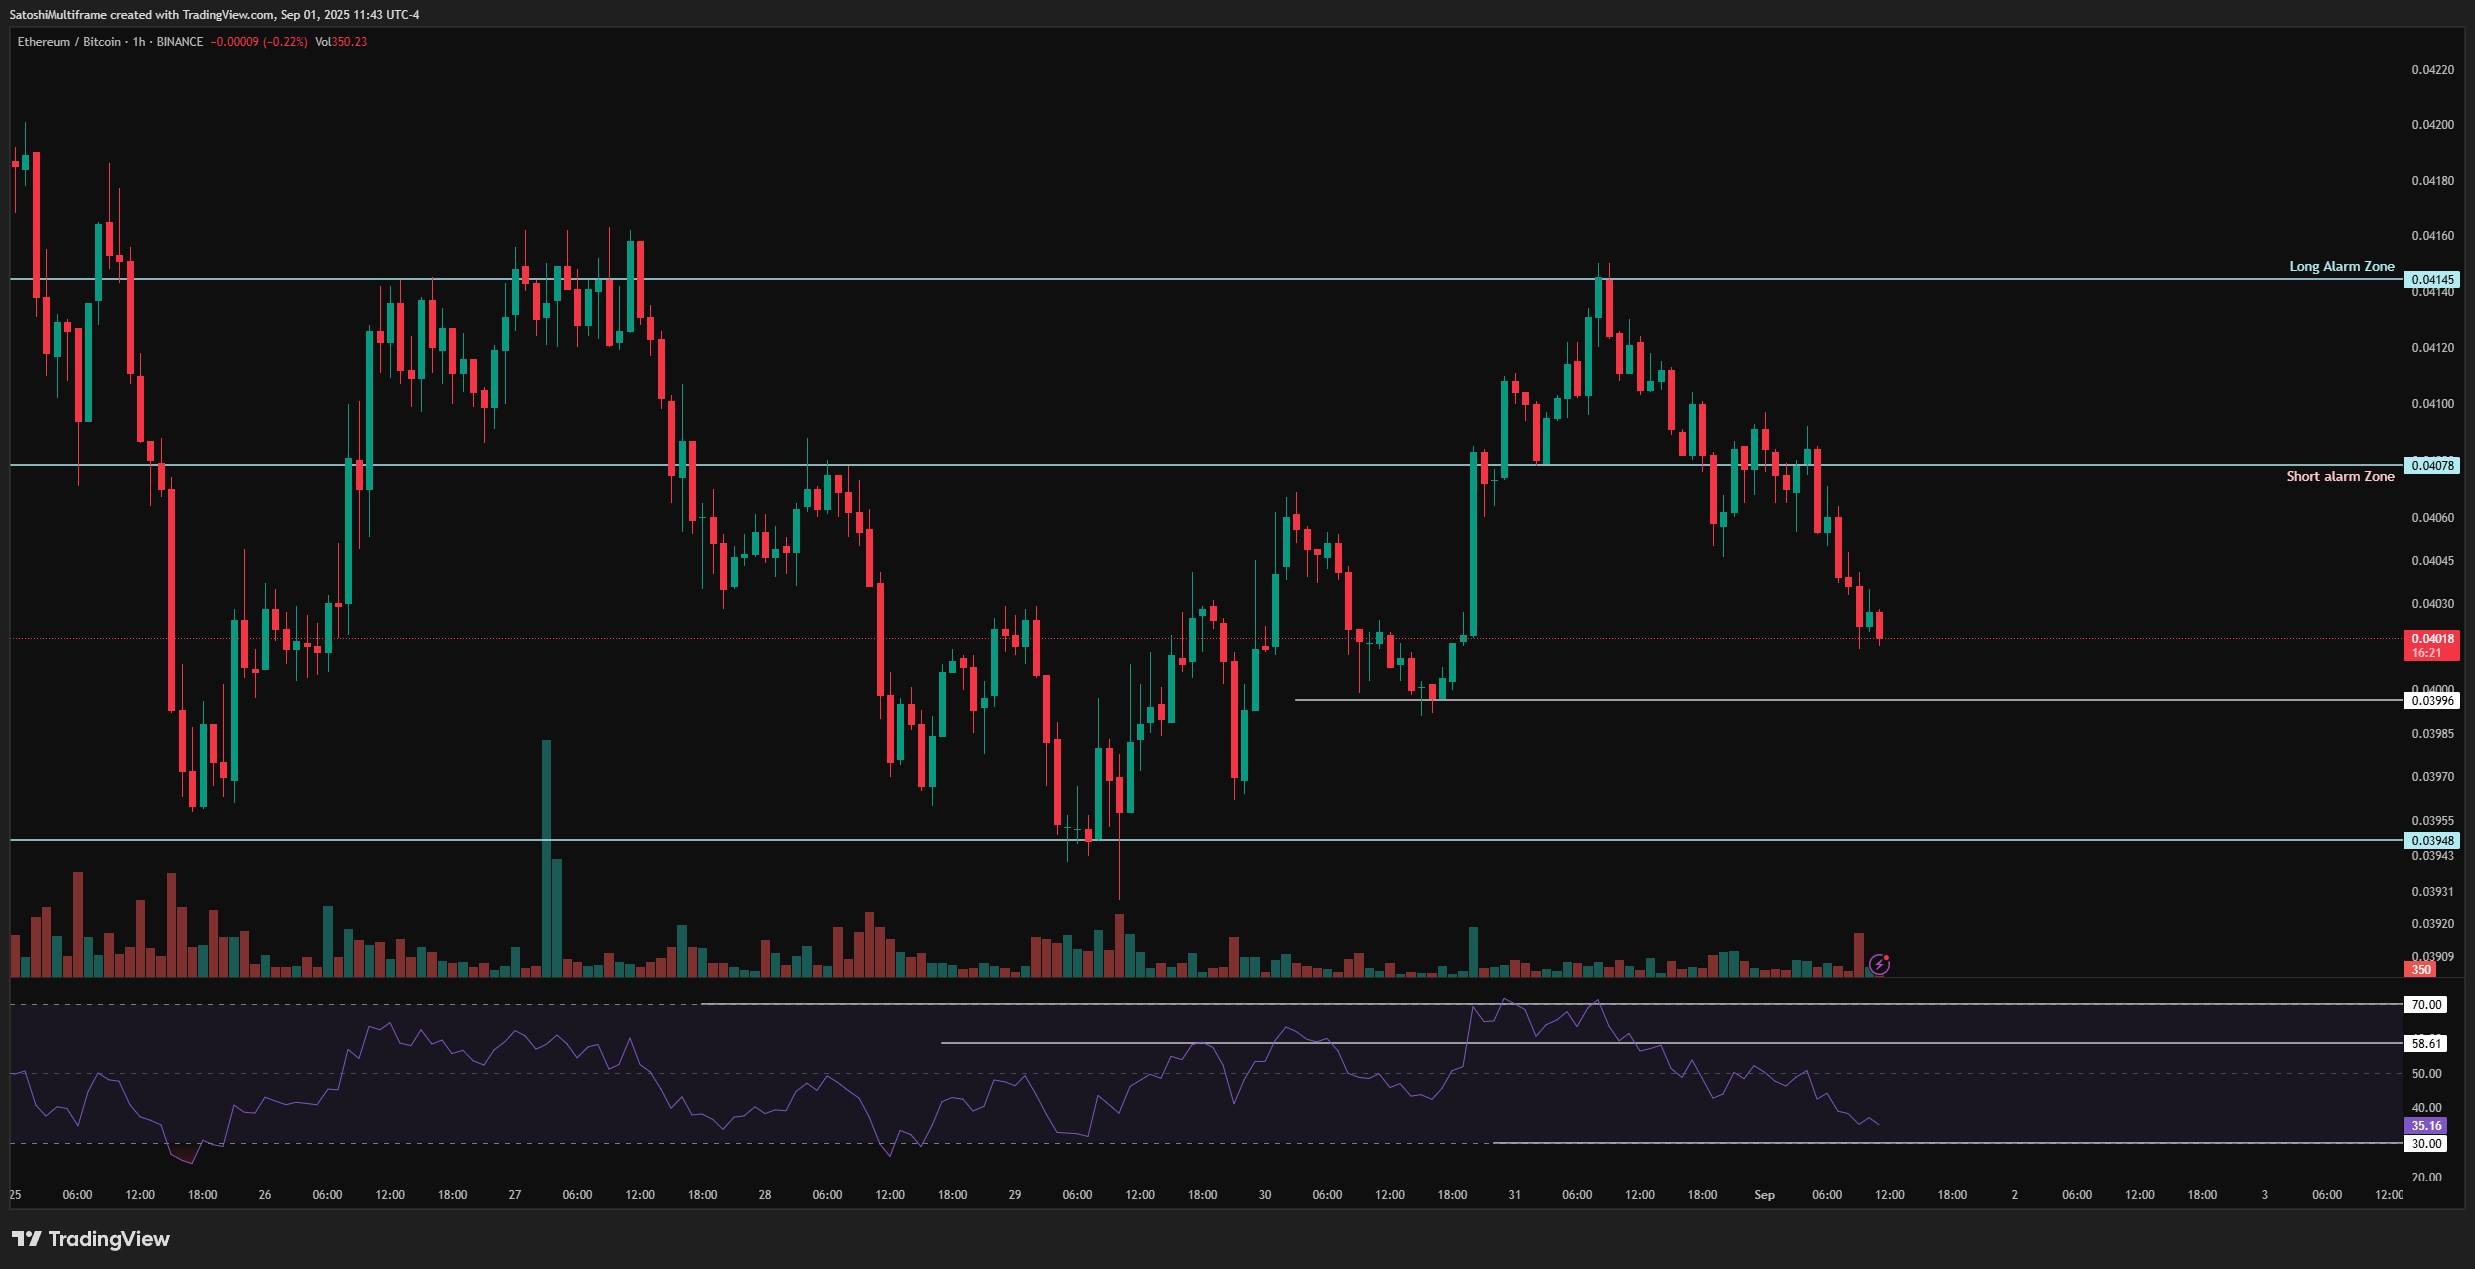Image resolution: width=2475 pixels, height=1269 pixels.
Task: Click the RSI 58.61 level tag
Action: tap(2426, 1043)
